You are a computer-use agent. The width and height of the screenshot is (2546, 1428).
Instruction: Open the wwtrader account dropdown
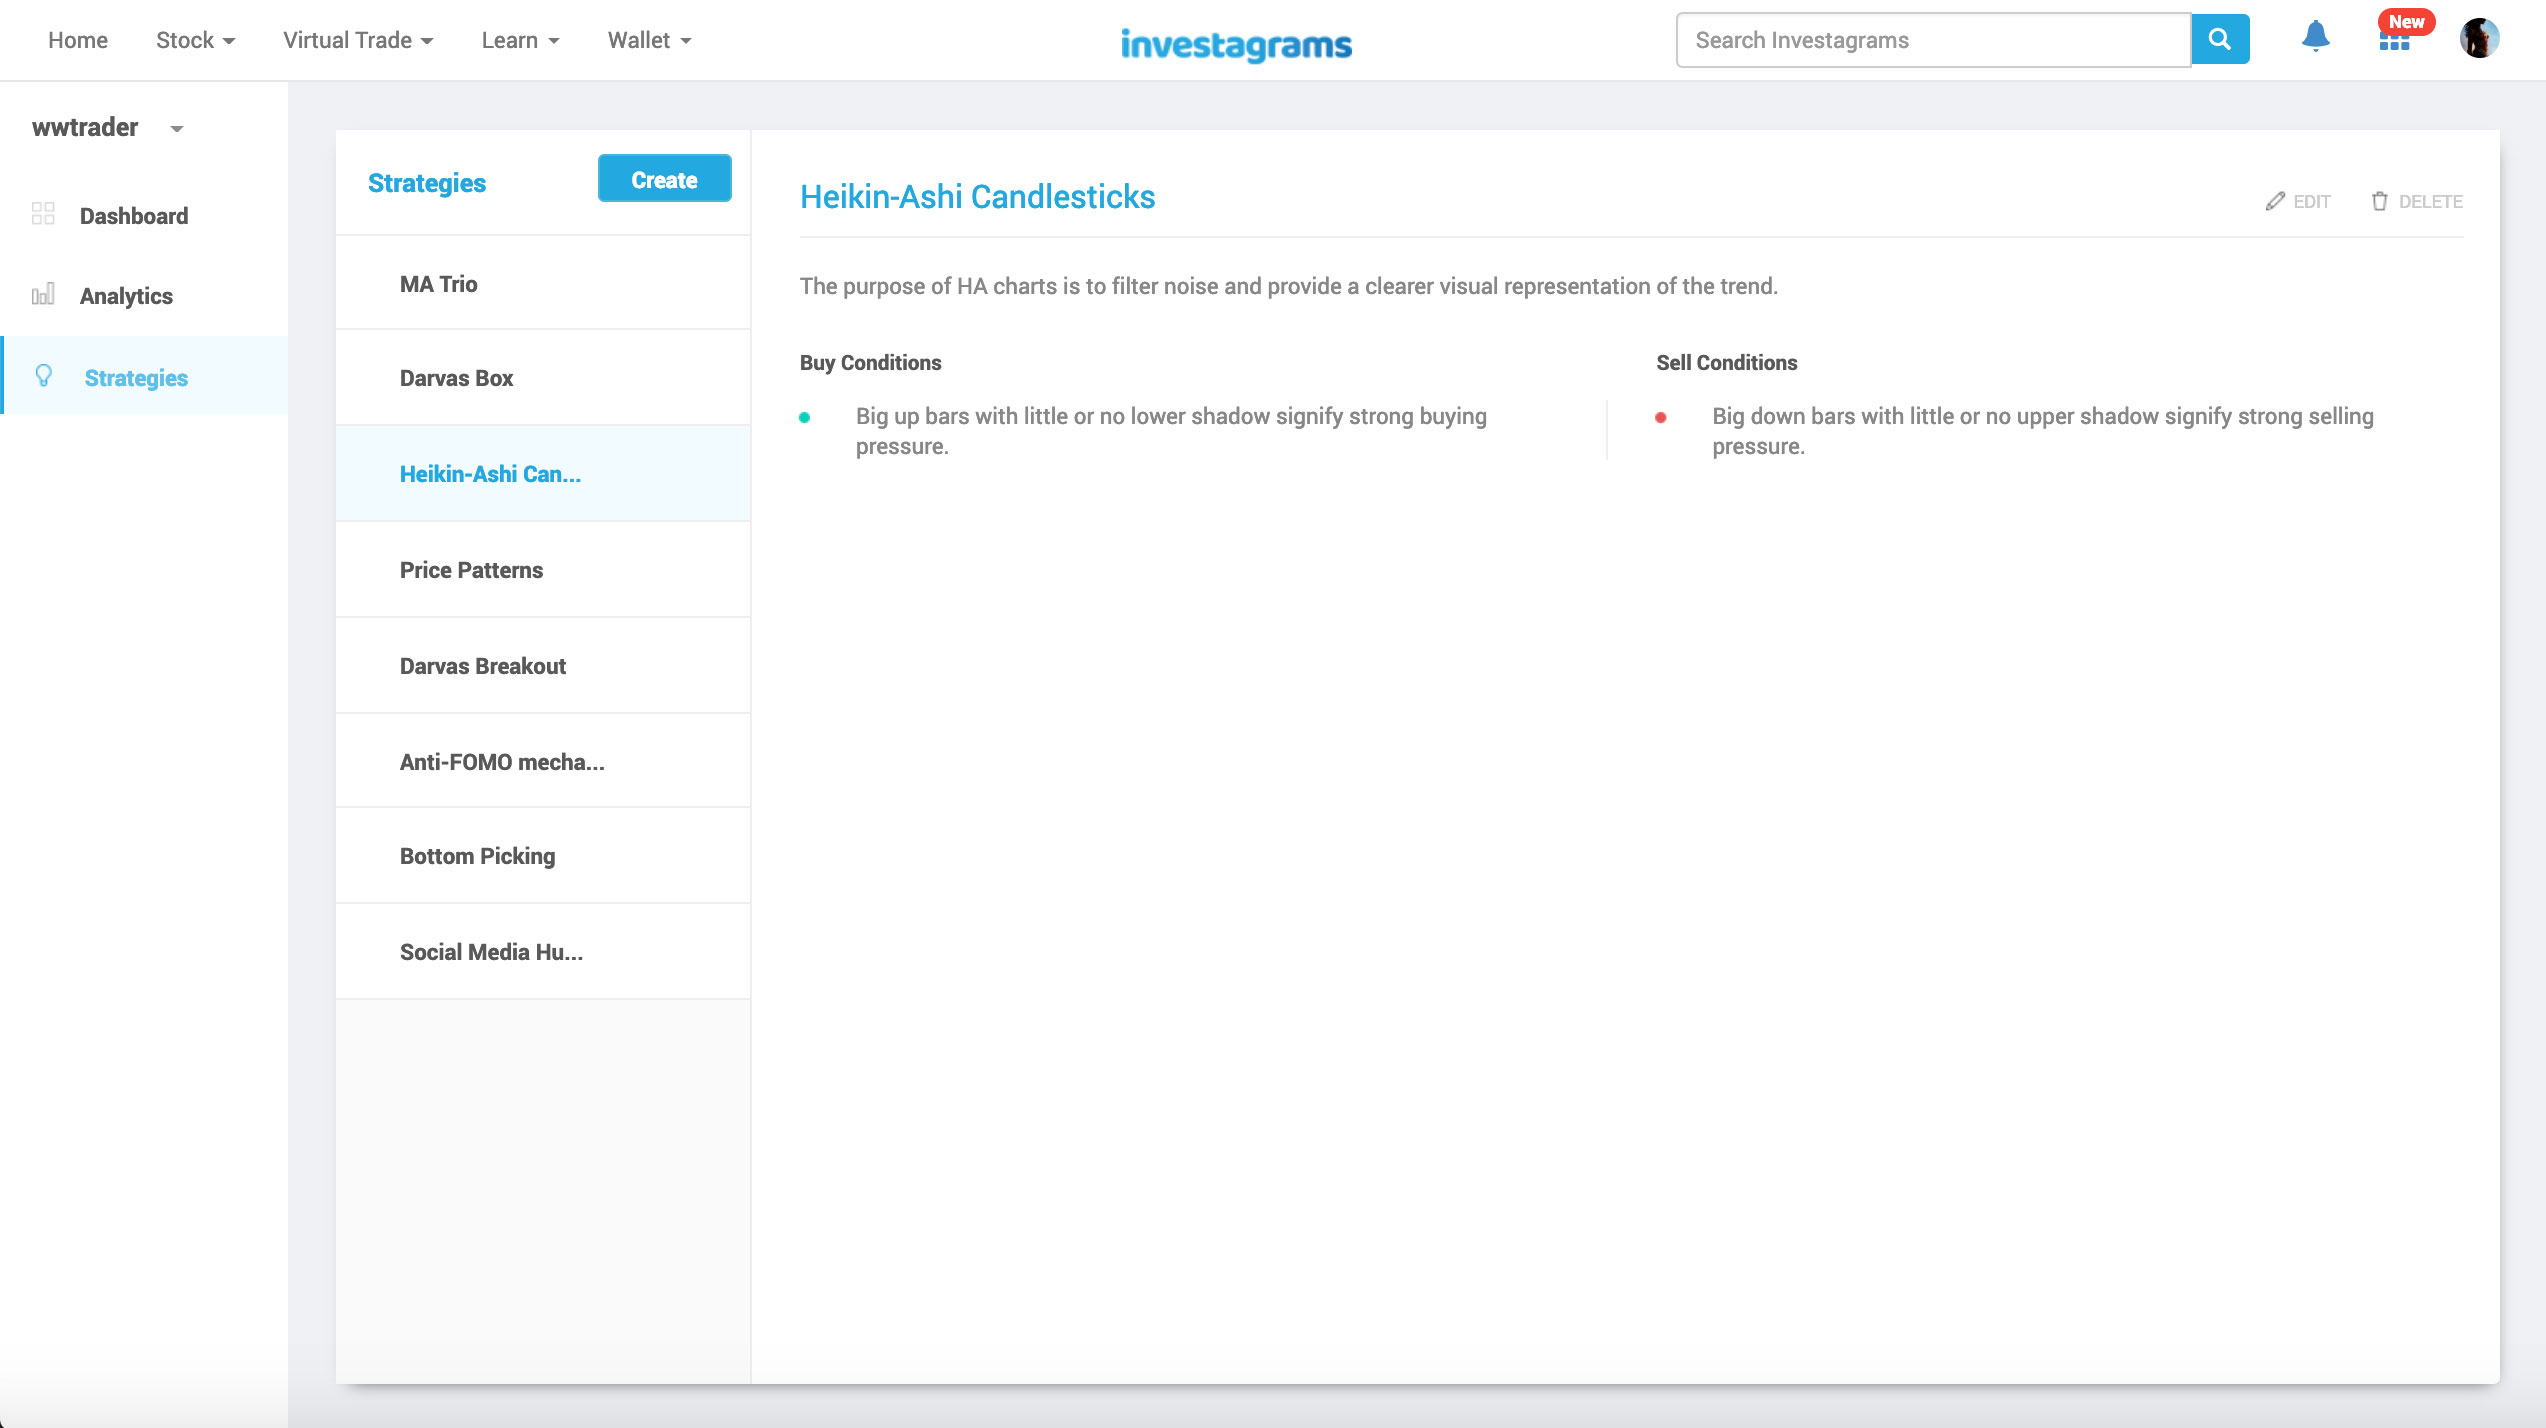tap(108, 127)
